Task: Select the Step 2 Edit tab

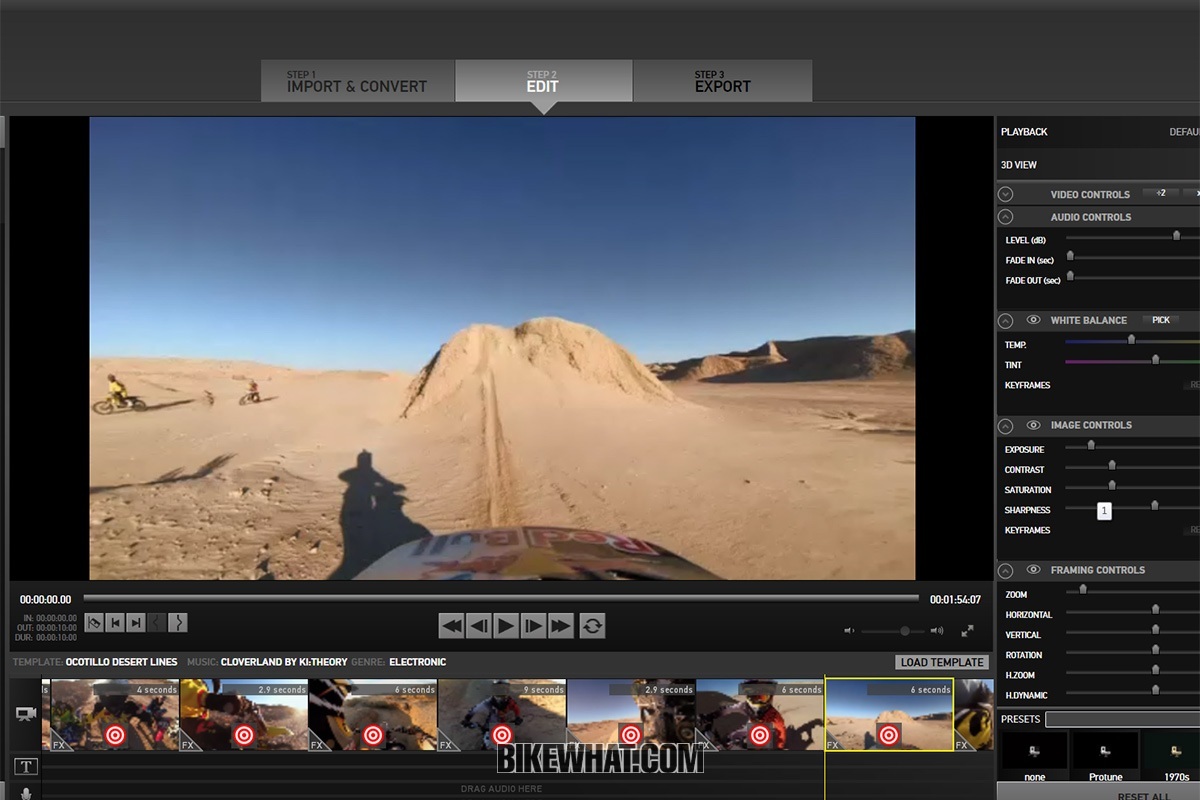Action: click(543, 81)
